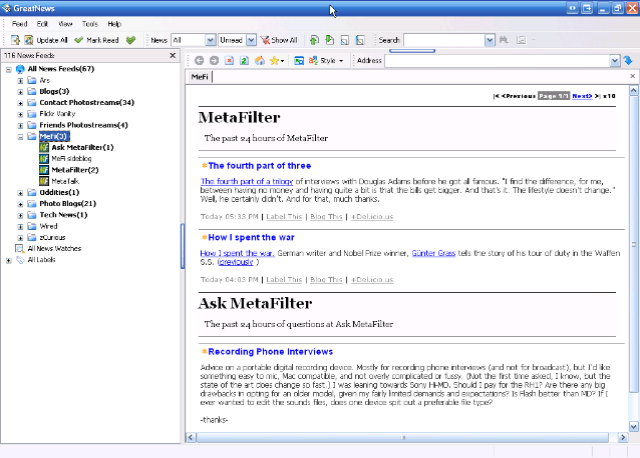Click the Next> page link

(x=582, y=96)
